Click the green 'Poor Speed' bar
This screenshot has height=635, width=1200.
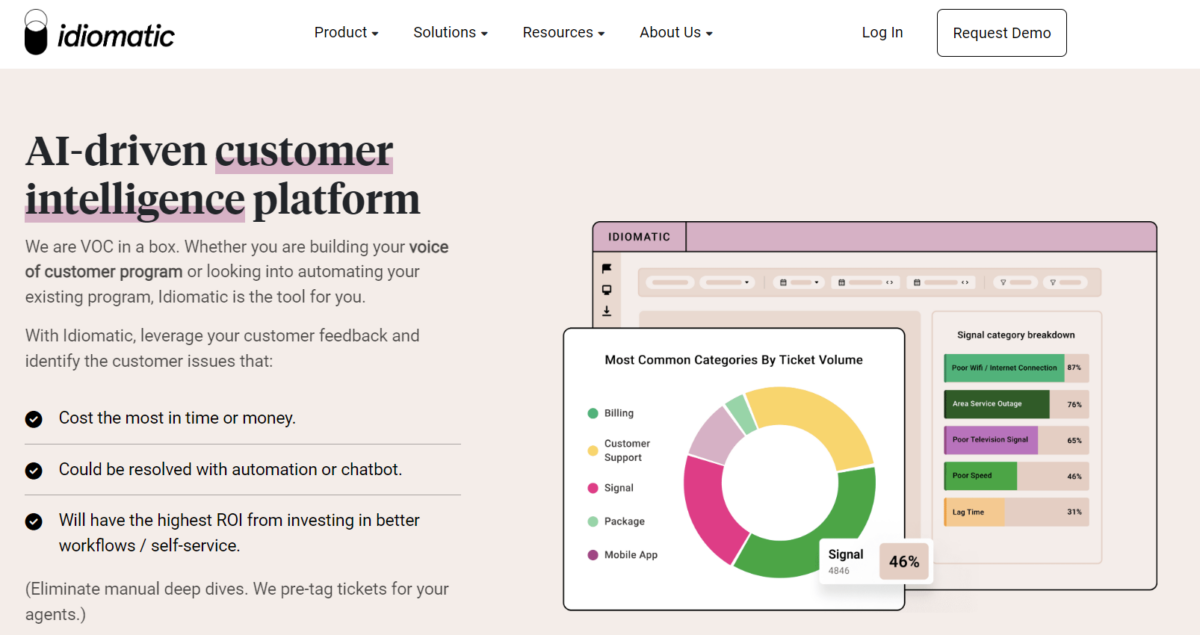pos(980,476)
